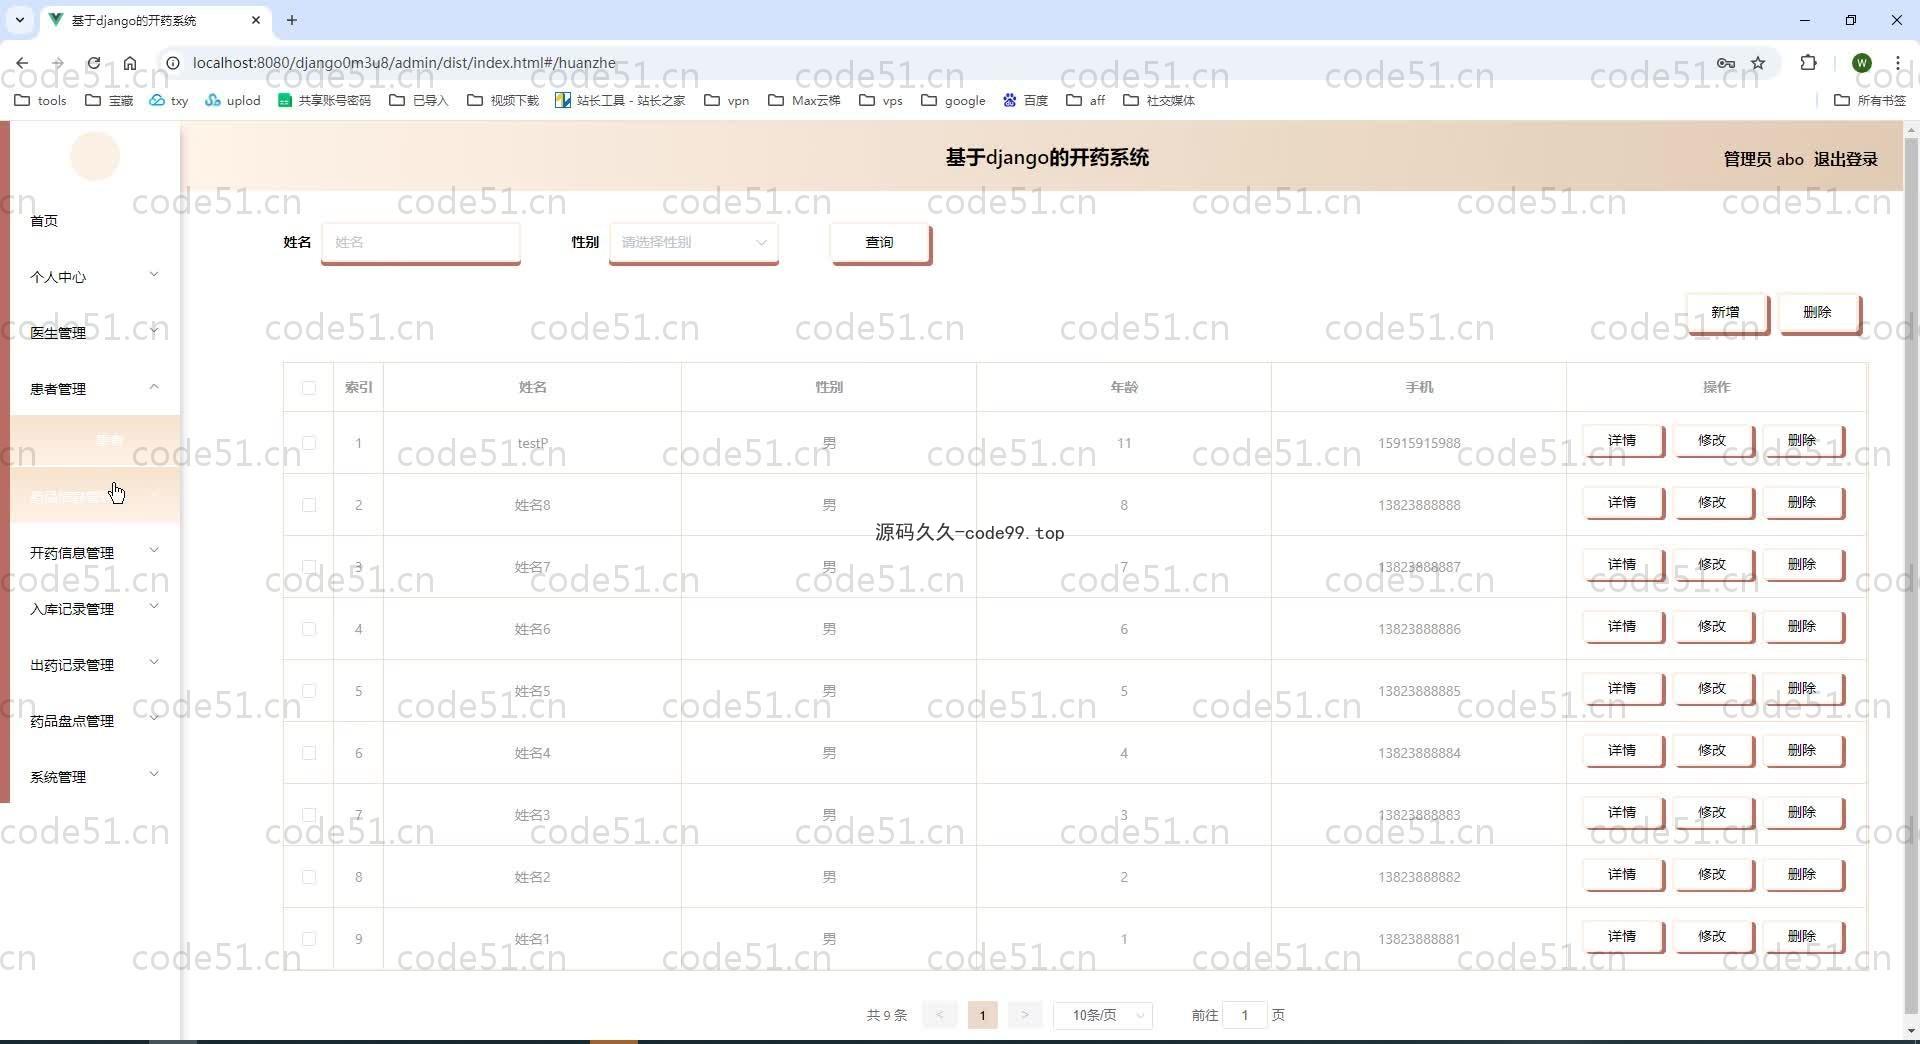Open the 性别 gender dropdown

point(694,242)
